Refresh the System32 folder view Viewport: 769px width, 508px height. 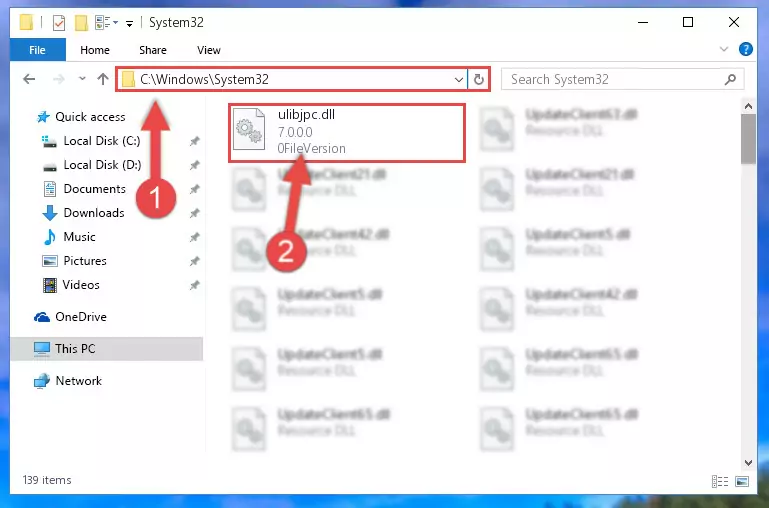coord(479,79)
